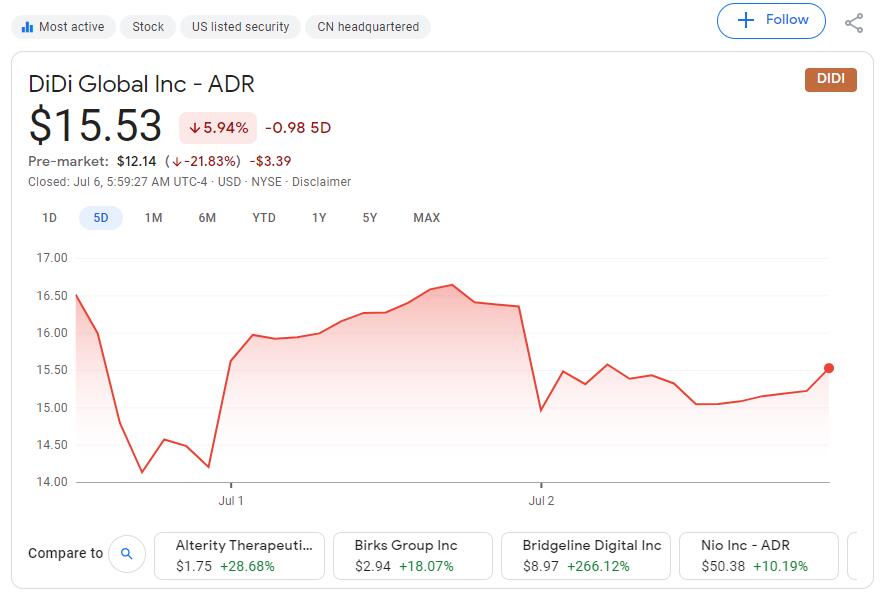Click the red endpoint marker on chart
The image size is (887, 599).
tap(829, 368)
